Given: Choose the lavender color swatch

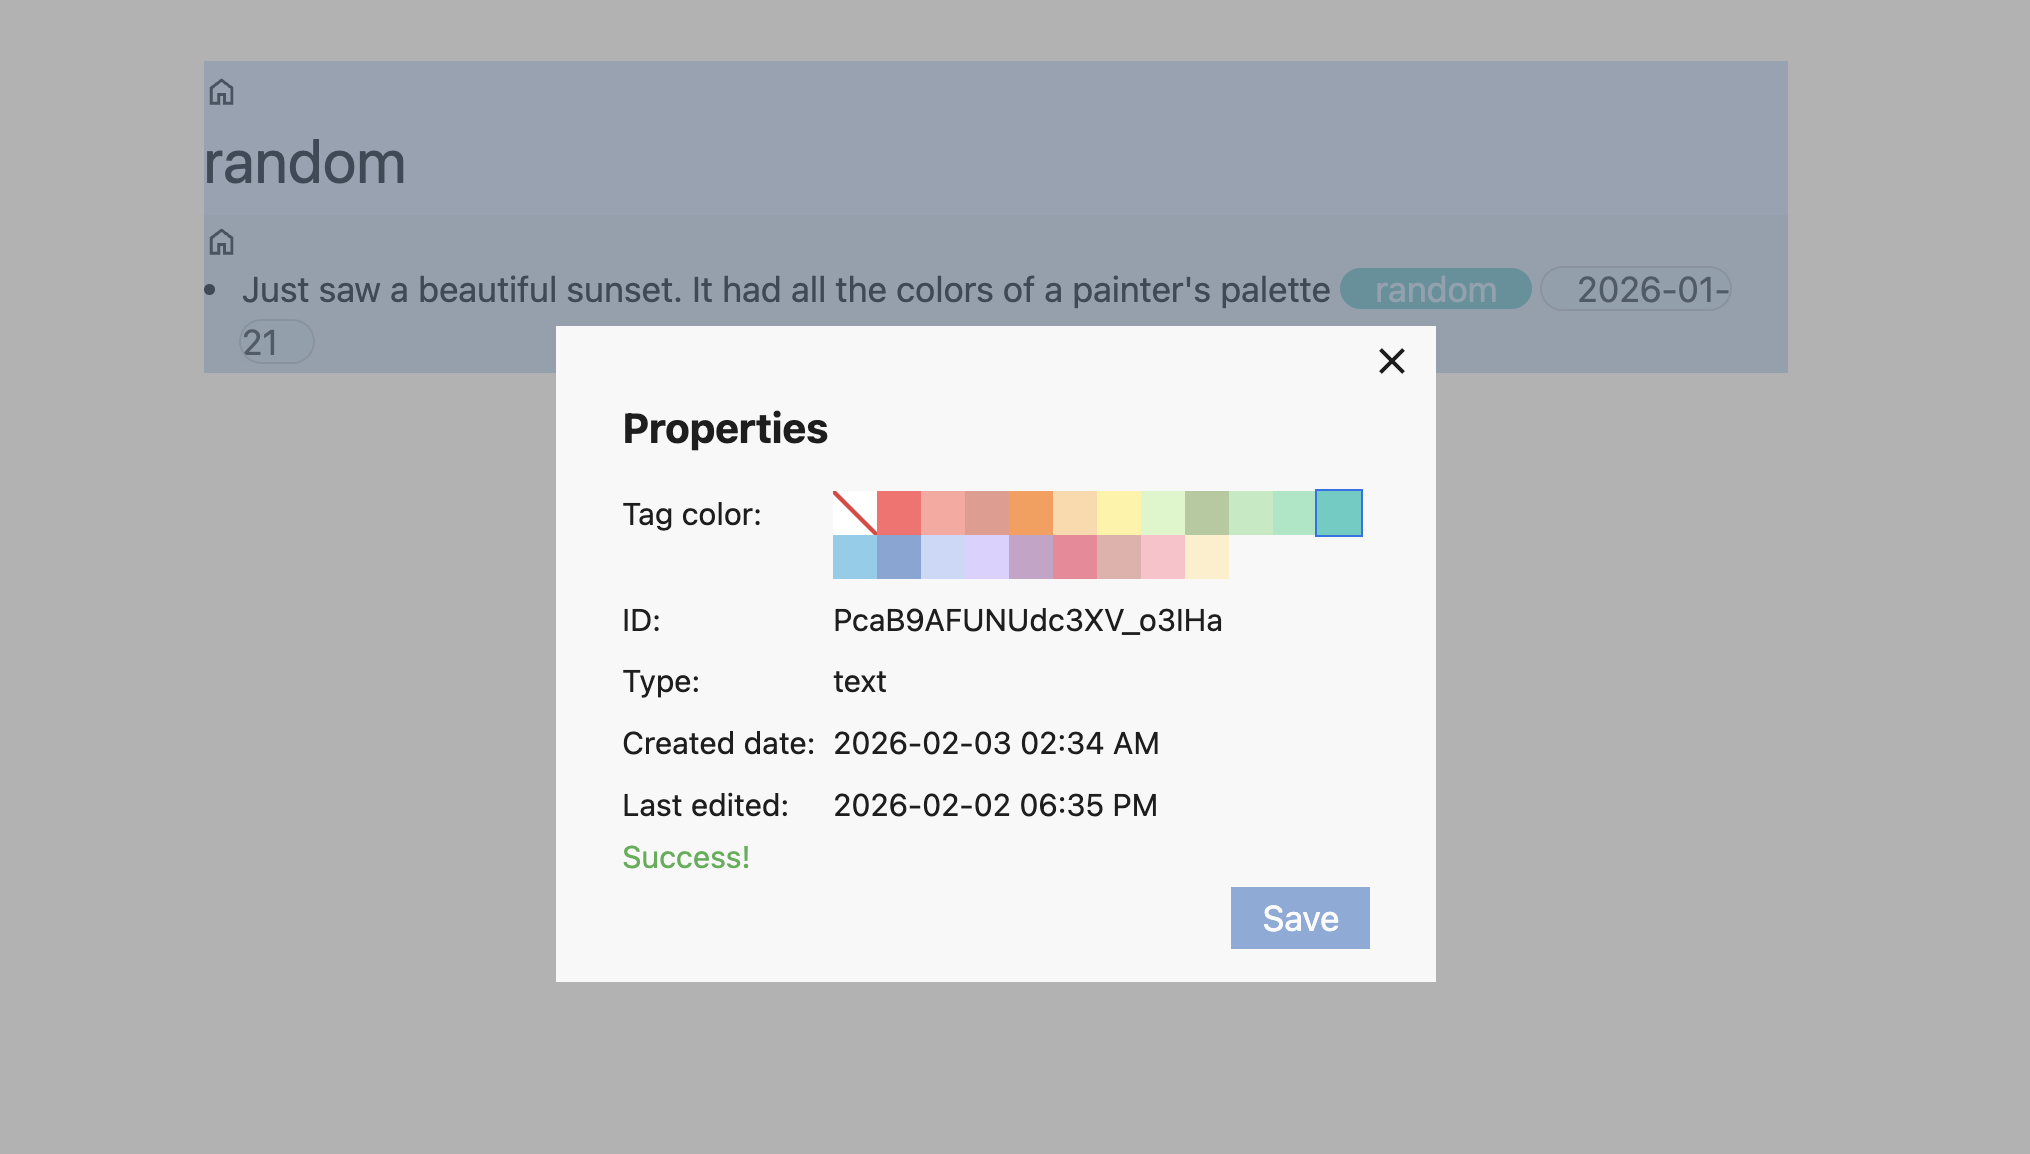Looking at the screenshot, I should point(986,557).
